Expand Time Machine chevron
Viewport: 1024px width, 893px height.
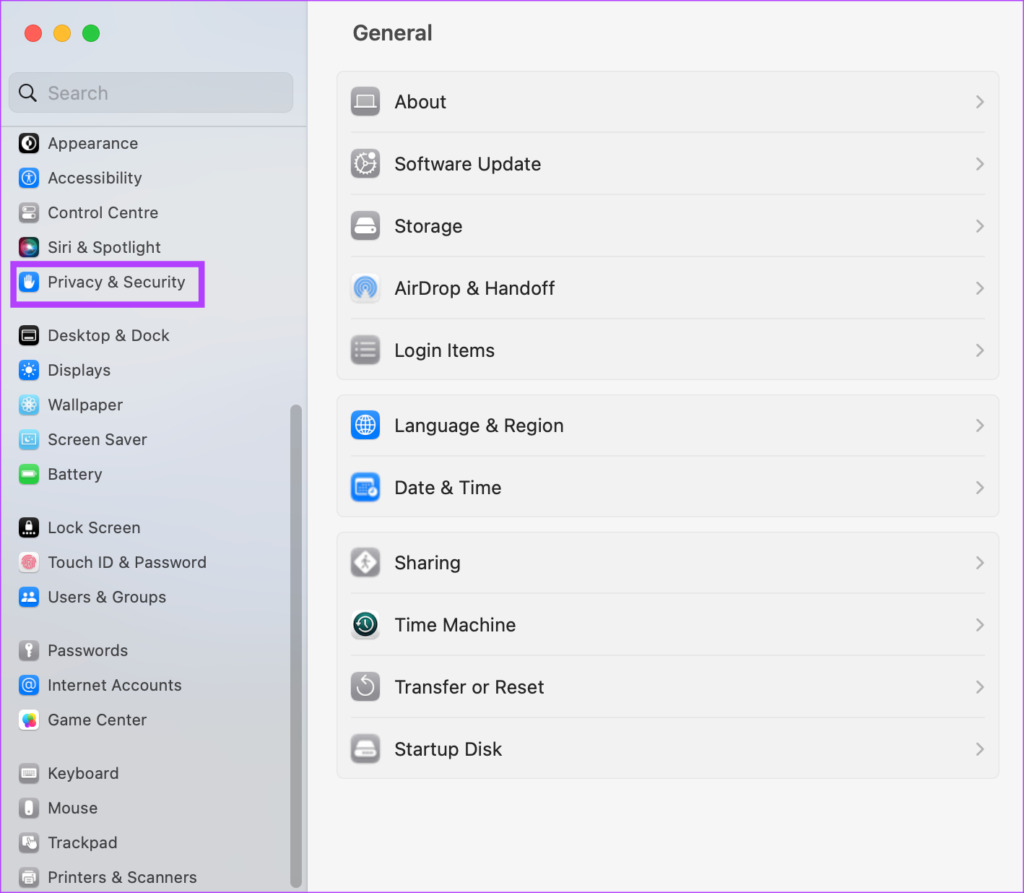(980, 625)
